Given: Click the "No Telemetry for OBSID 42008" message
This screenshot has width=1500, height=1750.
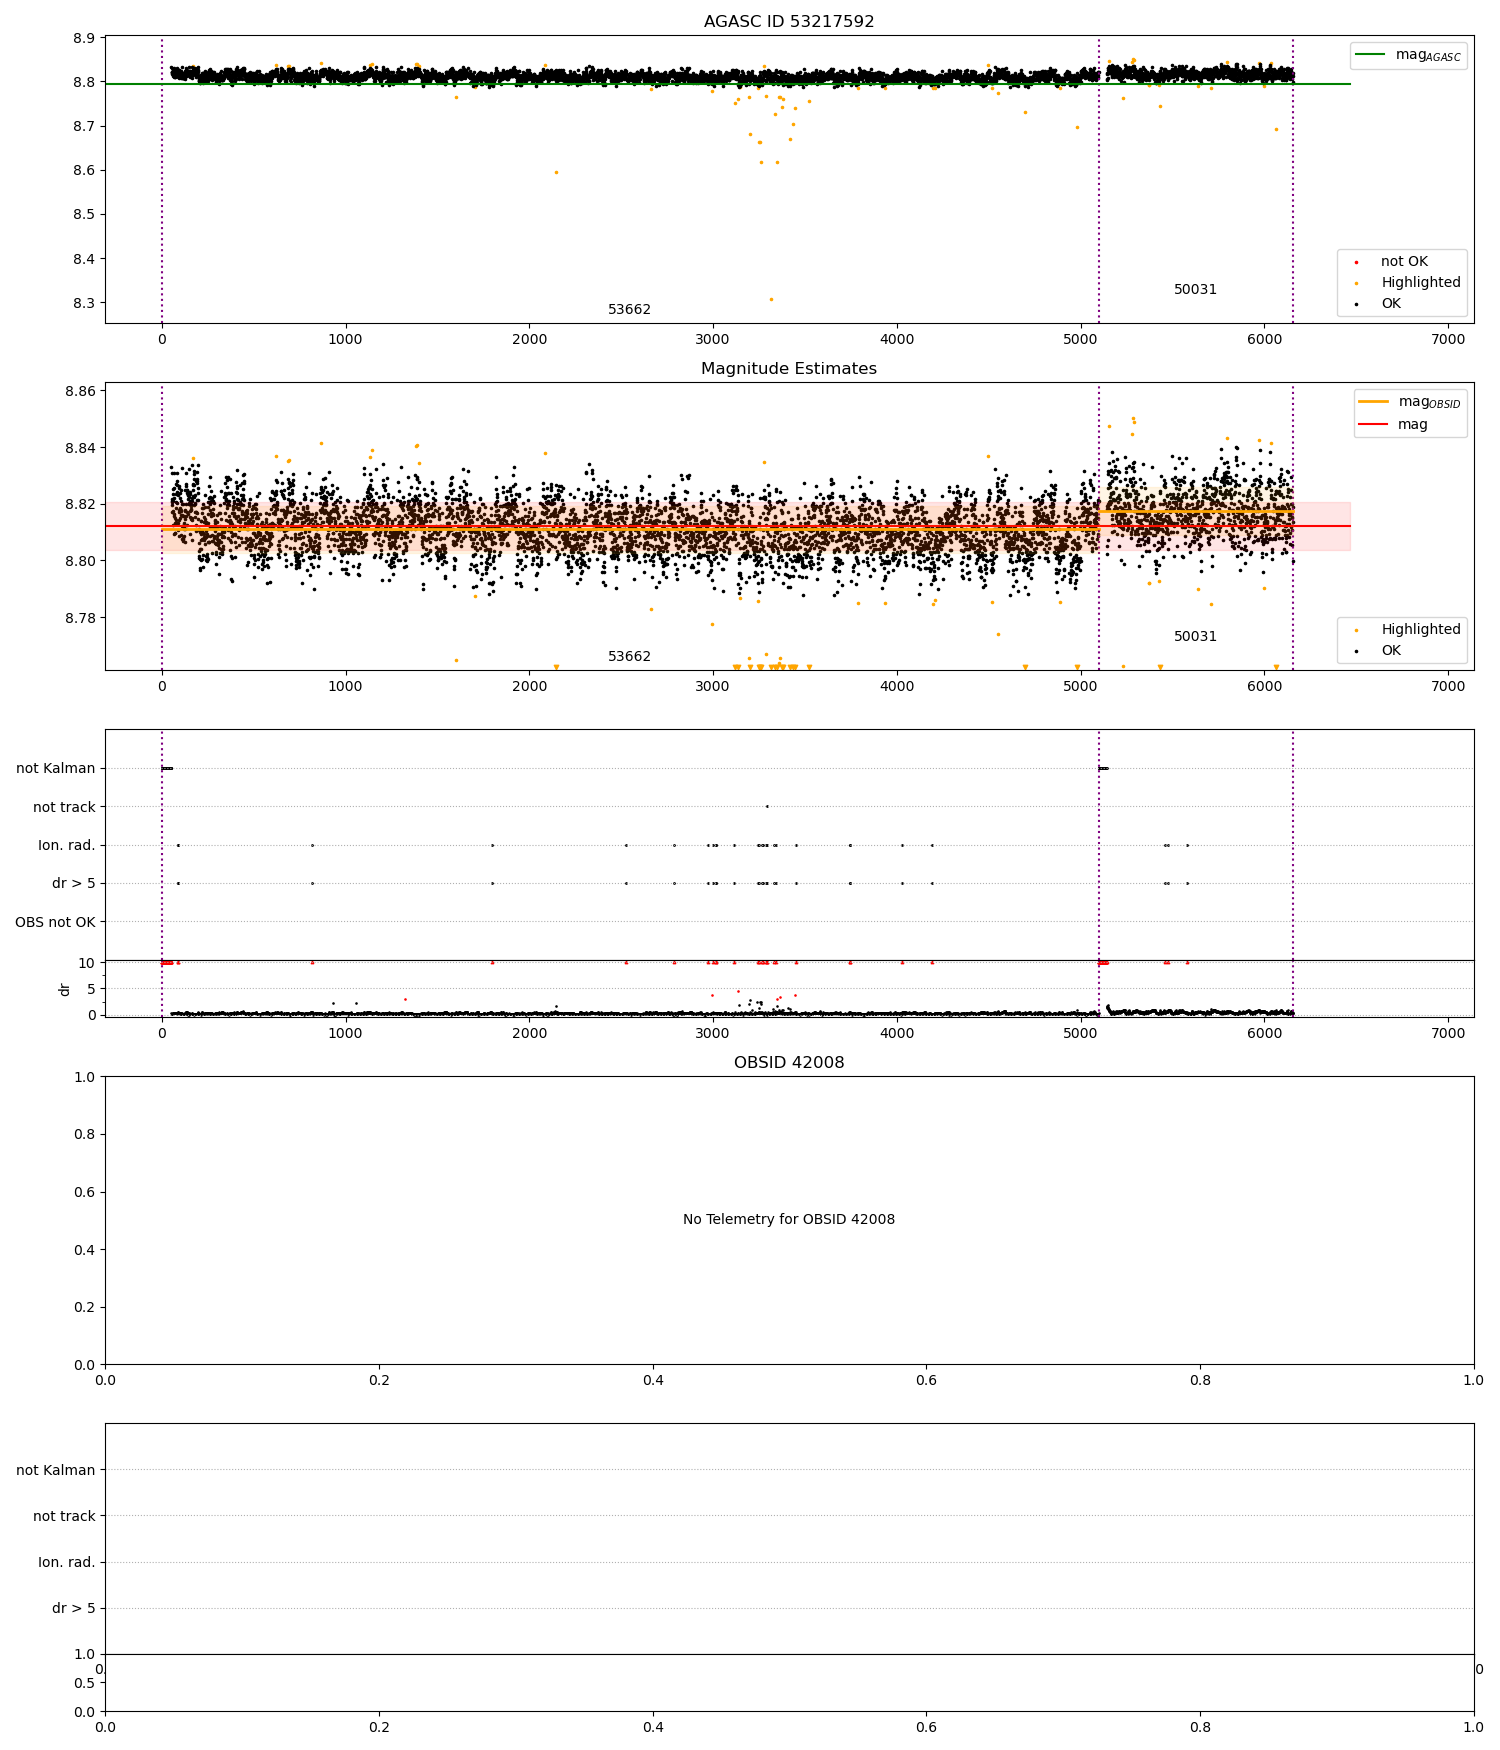Looking at the screenshot, I should click(x=789, y=1219).
